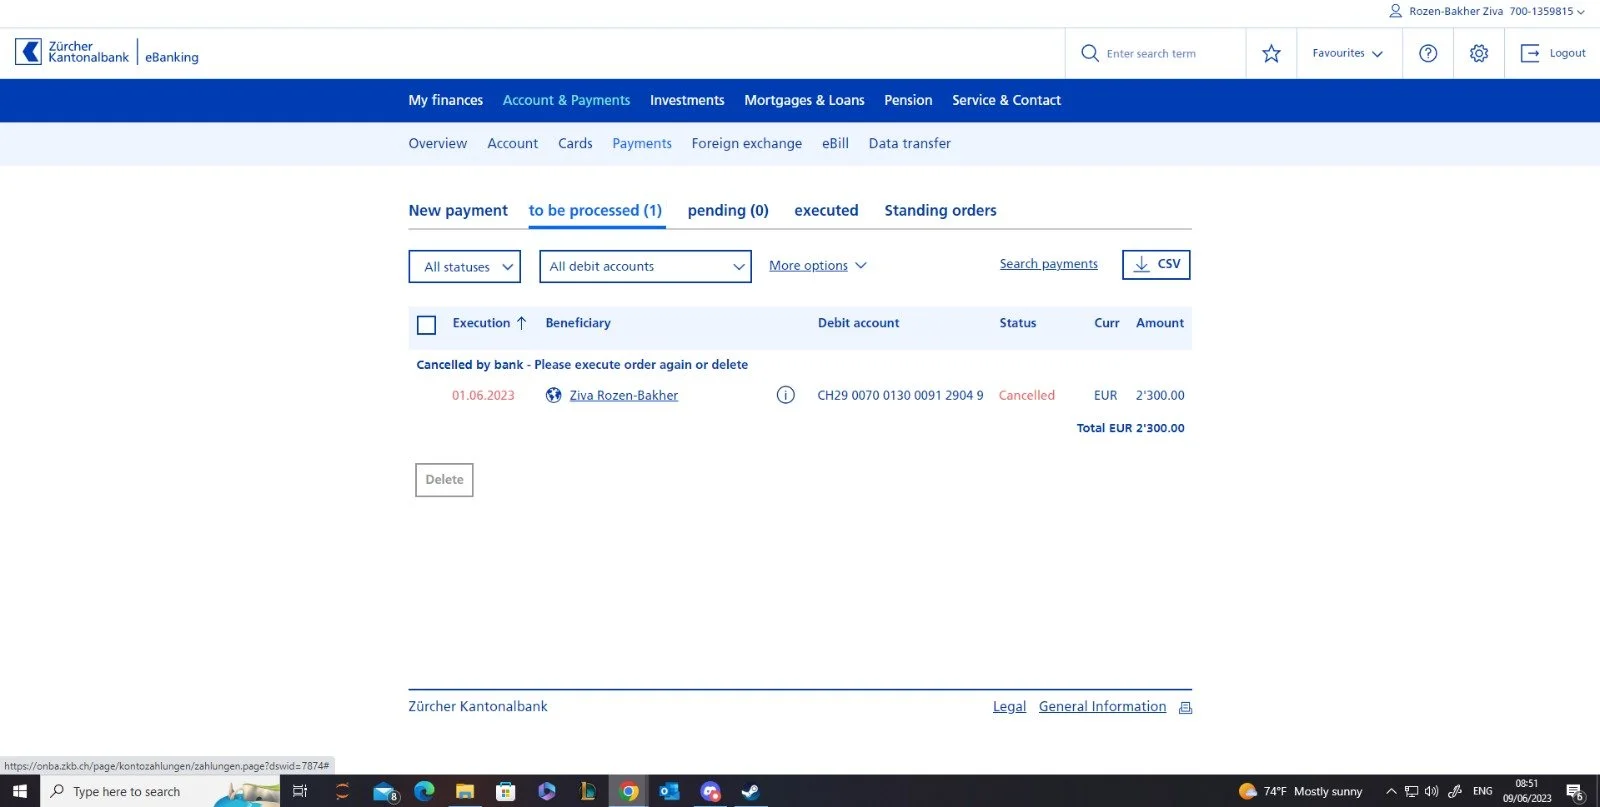Switch to the executed tab
Screen dimensions: 1600x807
point(826,210)
